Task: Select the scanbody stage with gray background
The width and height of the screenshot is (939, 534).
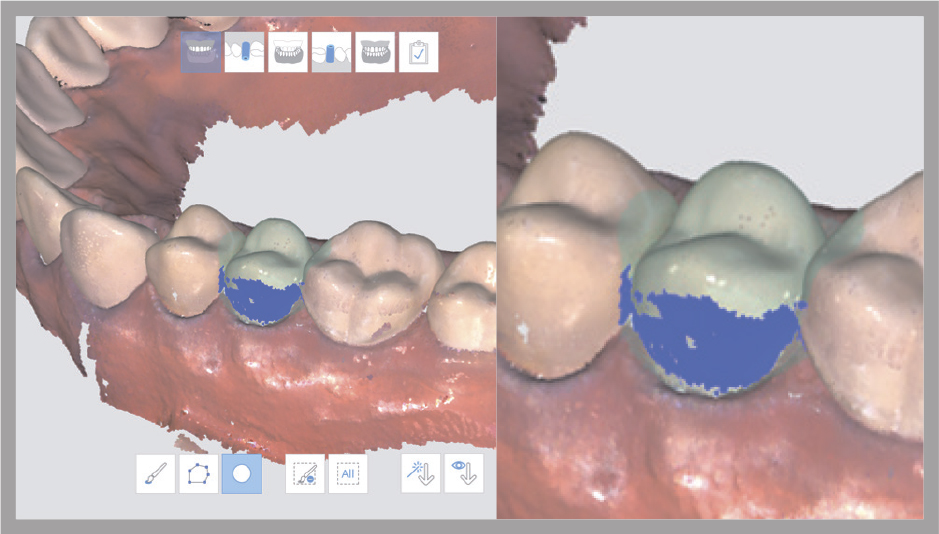Action: [331, 52]
